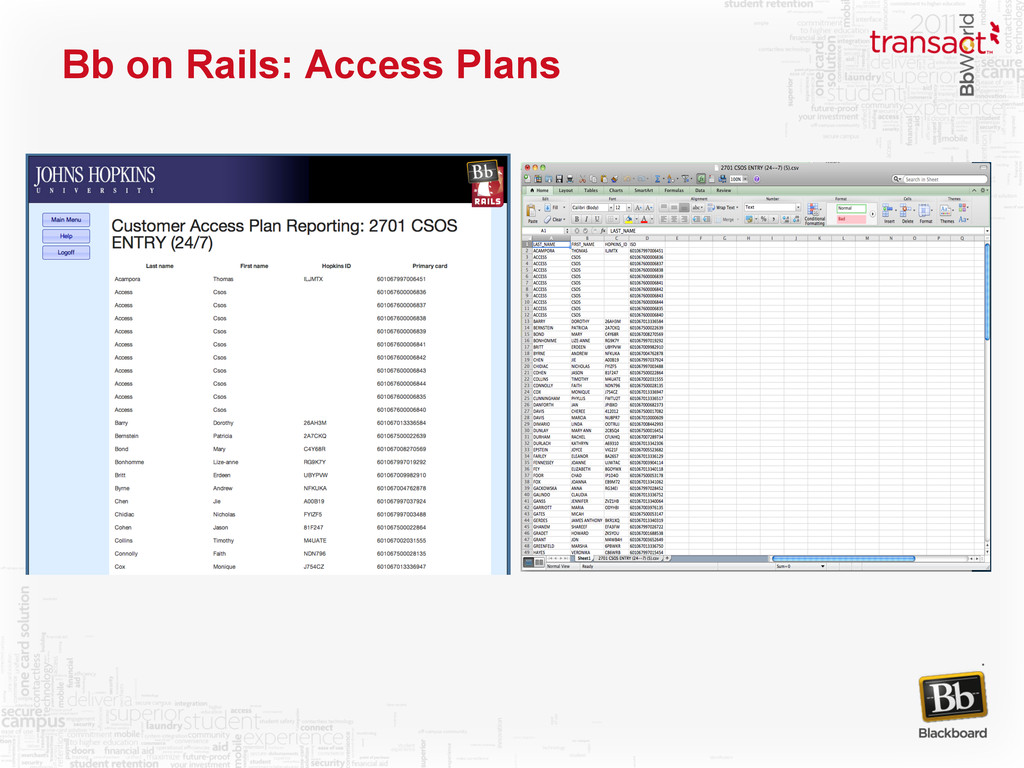
Task: Click the Paste icon in Home ribbon
Action: coord(532,212)
